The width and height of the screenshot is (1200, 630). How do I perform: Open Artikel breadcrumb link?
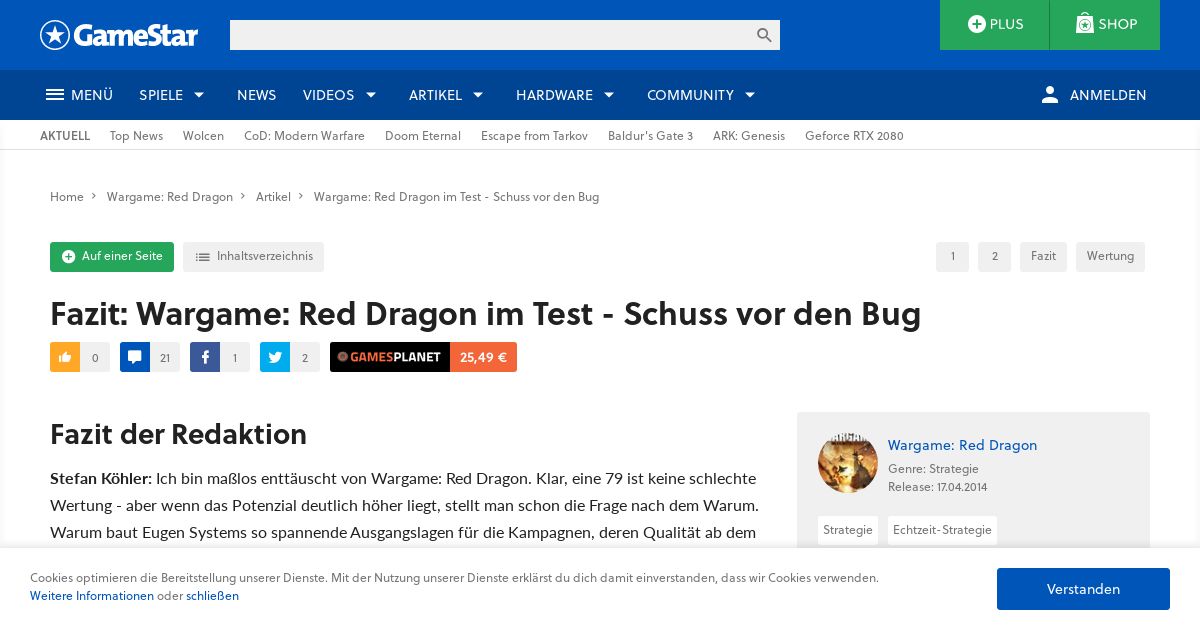point(273,197)
